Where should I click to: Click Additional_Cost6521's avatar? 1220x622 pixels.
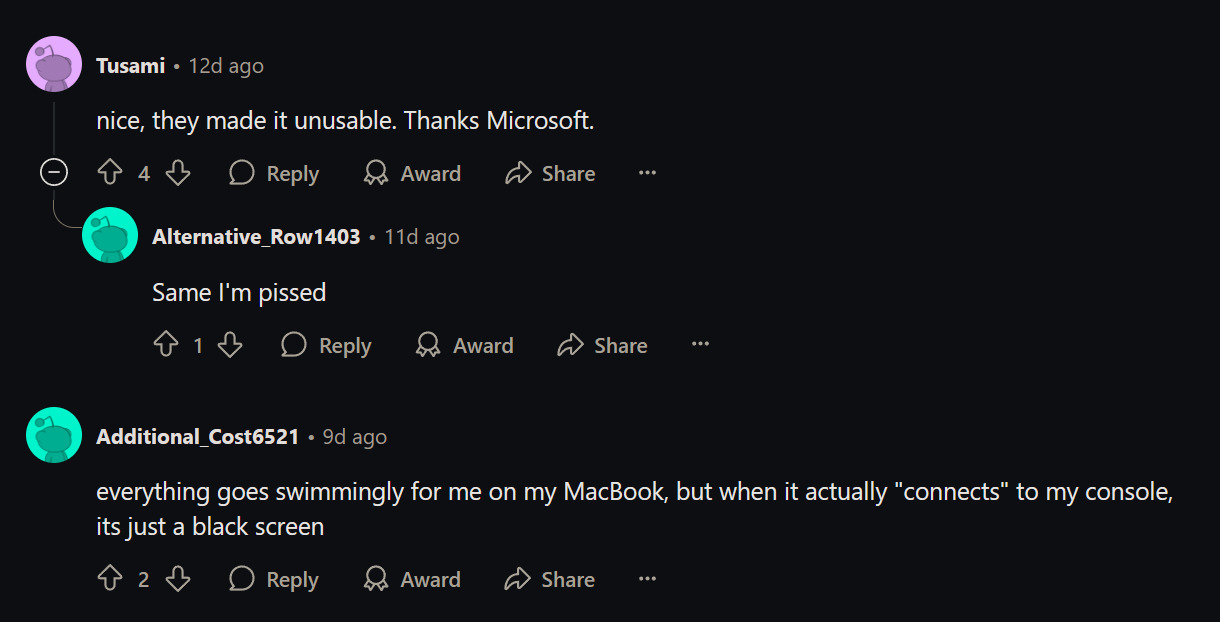coord(54,435)
